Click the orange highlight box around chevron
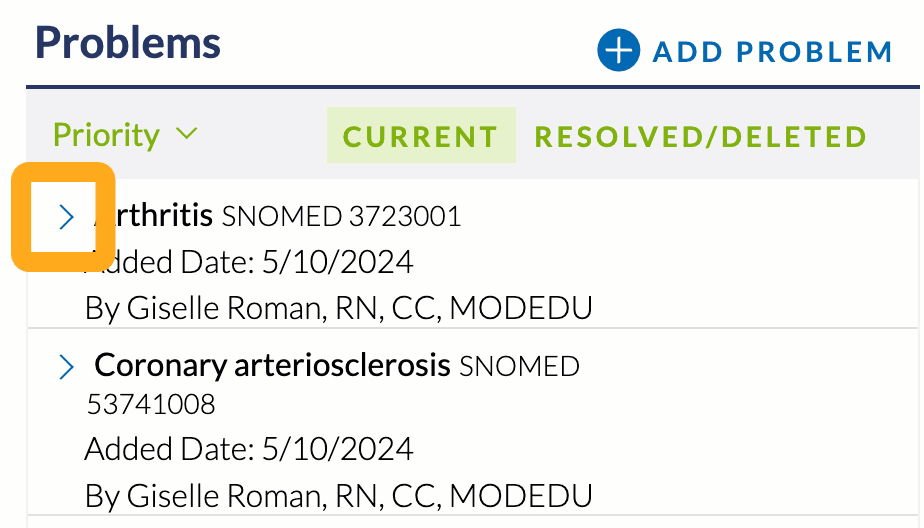924x528 pixels. click(63, 217)
